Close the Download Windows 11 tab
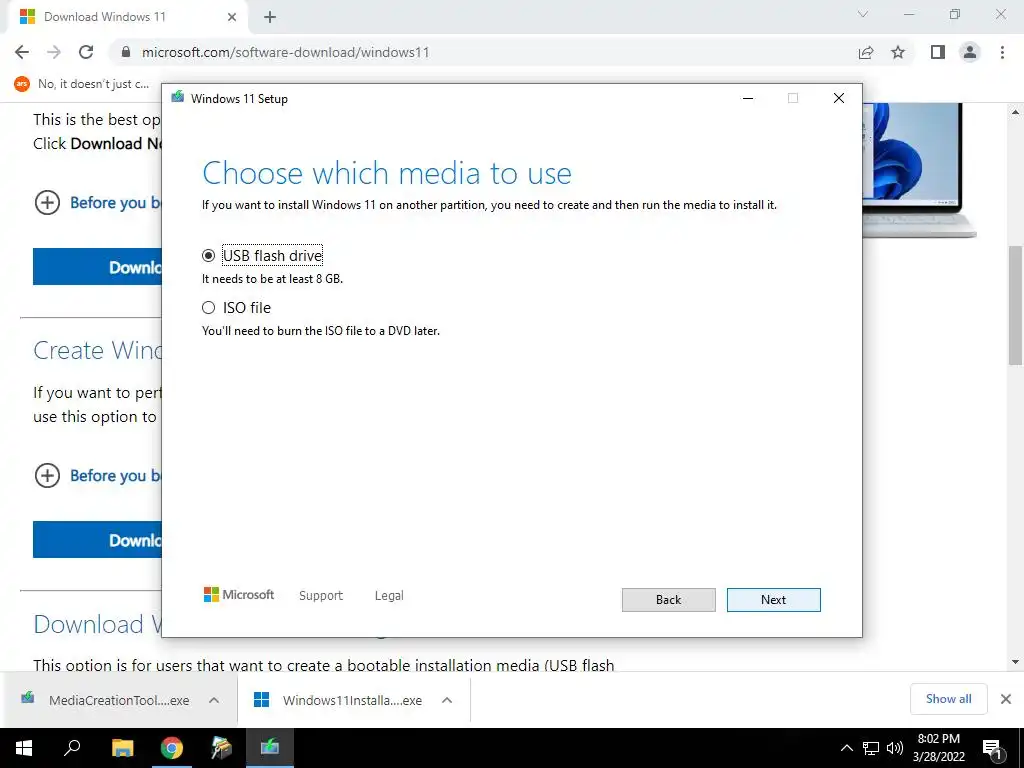1024x768 pixels. [232, 17]
